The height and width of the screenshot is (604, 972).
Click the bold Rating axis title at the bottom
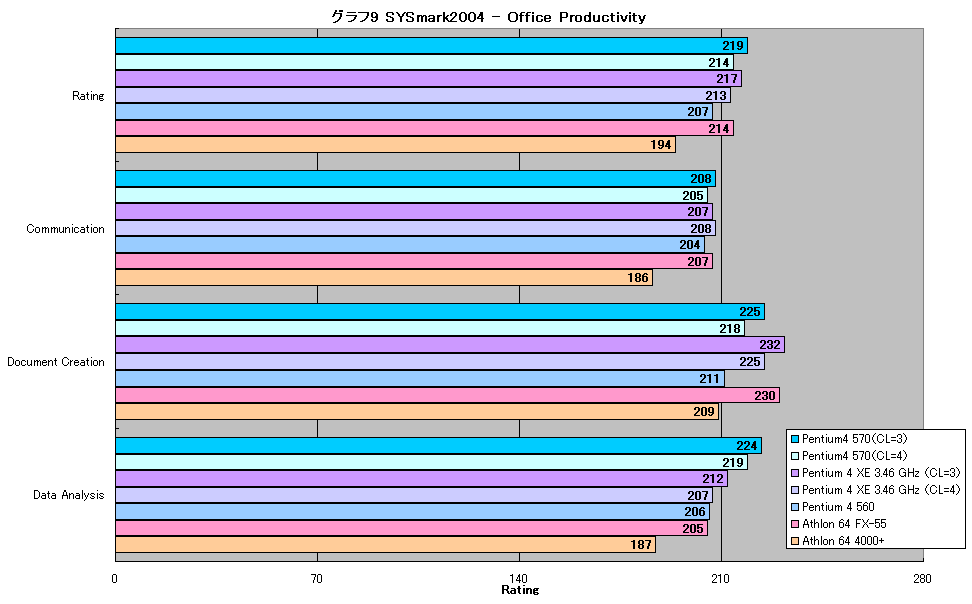click(x=520, y=590)
